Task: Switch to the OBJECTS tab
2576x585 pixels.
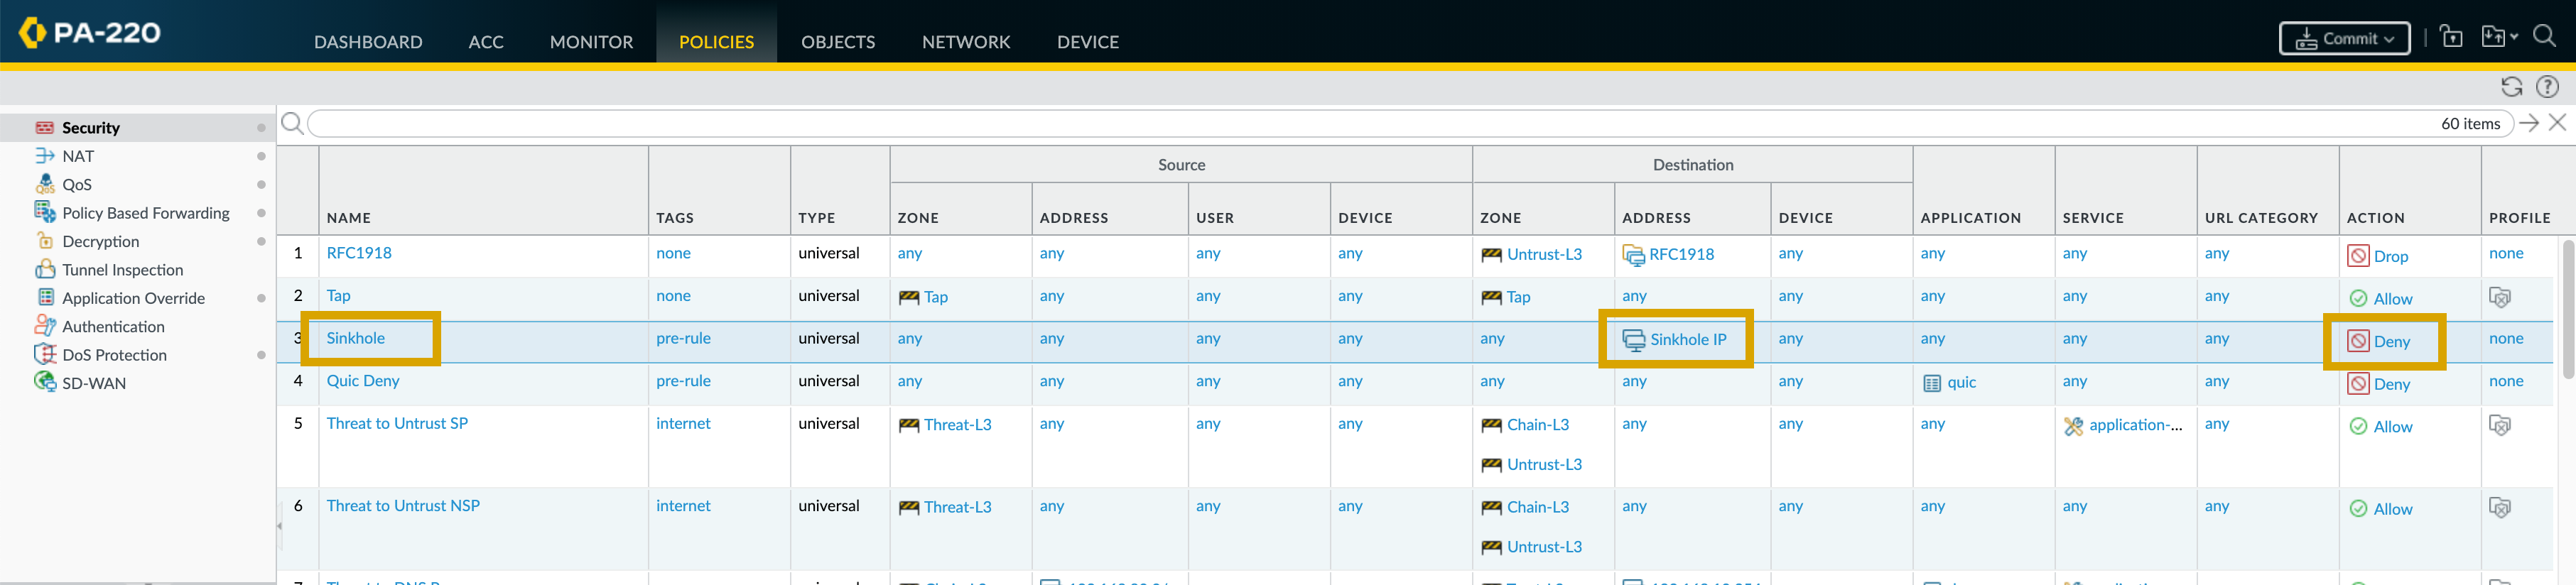Action: 837,42
